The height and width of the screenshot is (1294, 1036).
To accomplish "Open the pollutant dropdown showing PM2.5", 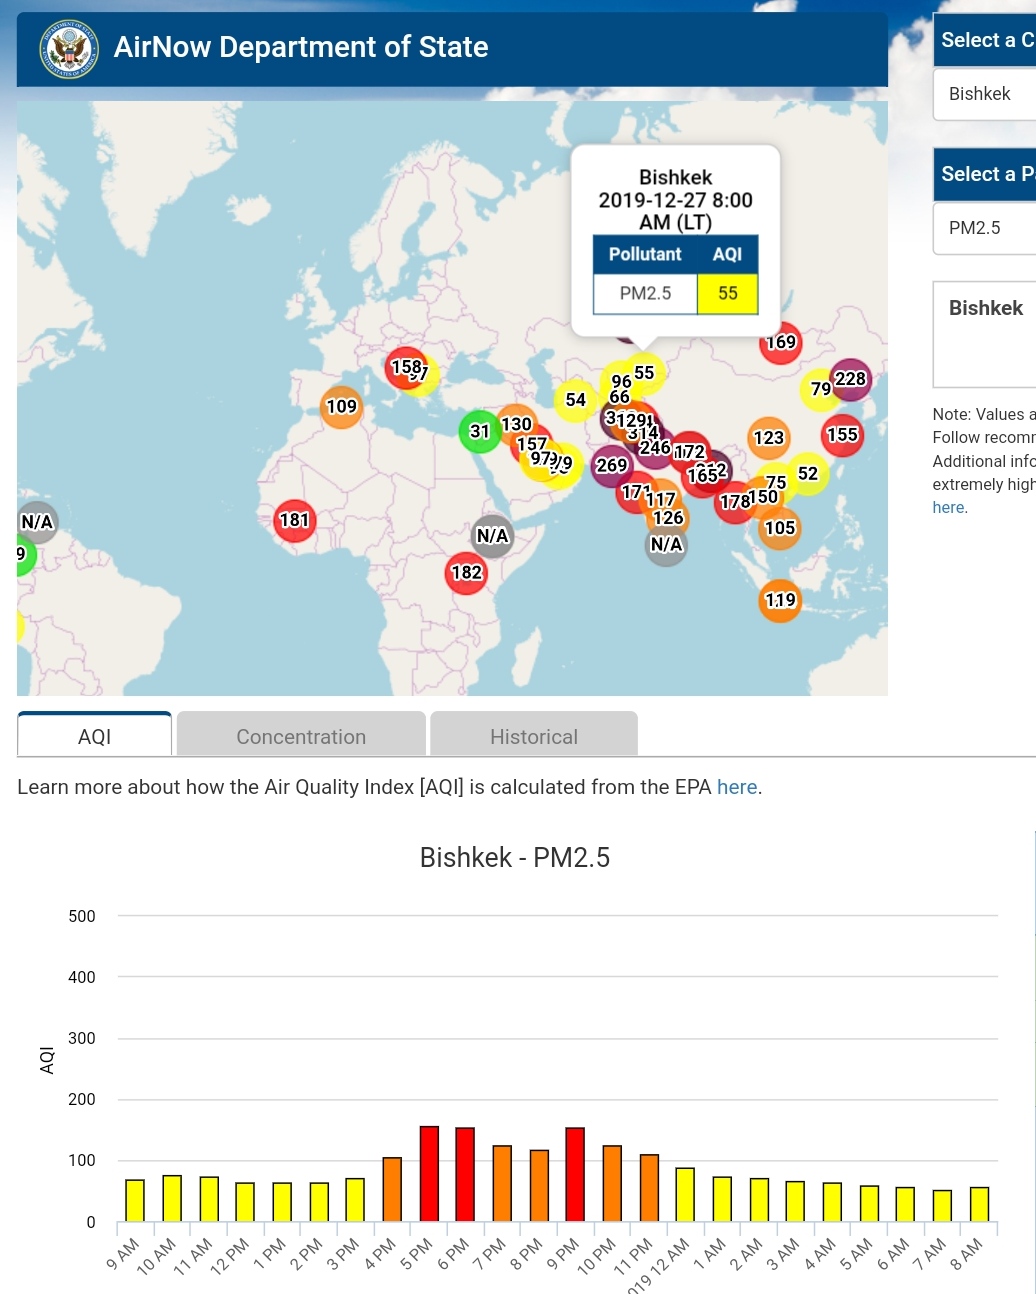I will click(984, 228).
